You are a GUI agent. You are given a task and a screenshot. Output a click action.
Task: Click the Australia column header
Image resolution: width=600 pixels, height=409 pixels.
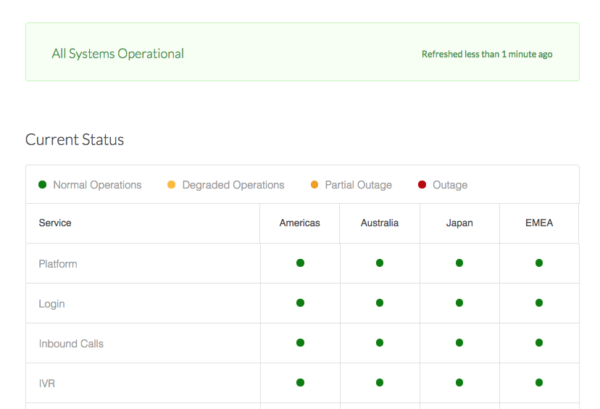pyautogui.click(x=380, y=223)
